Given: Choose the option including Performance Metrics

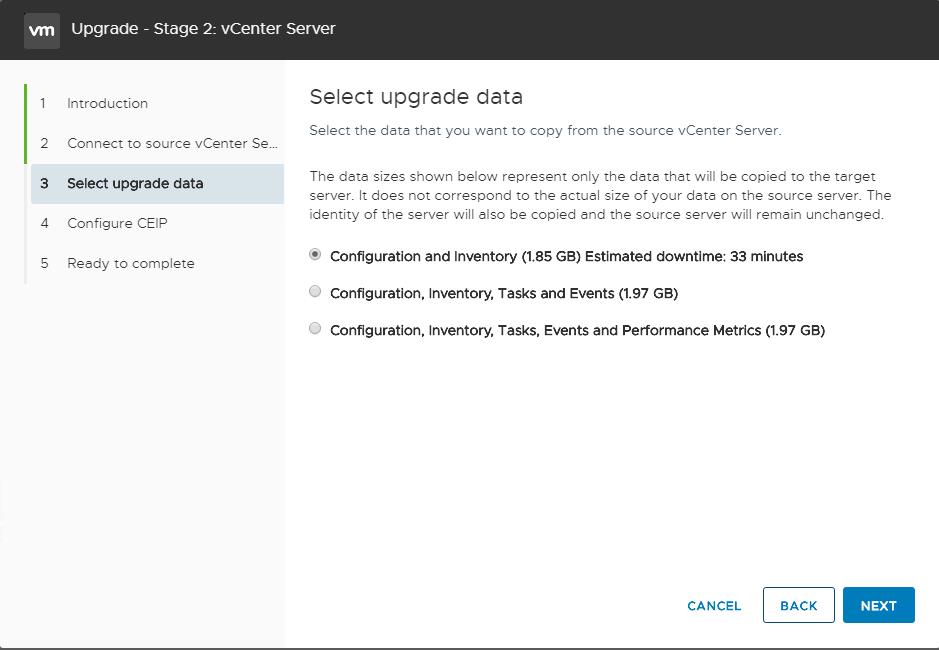Looking at the screenshot, I should coord(315,328).
